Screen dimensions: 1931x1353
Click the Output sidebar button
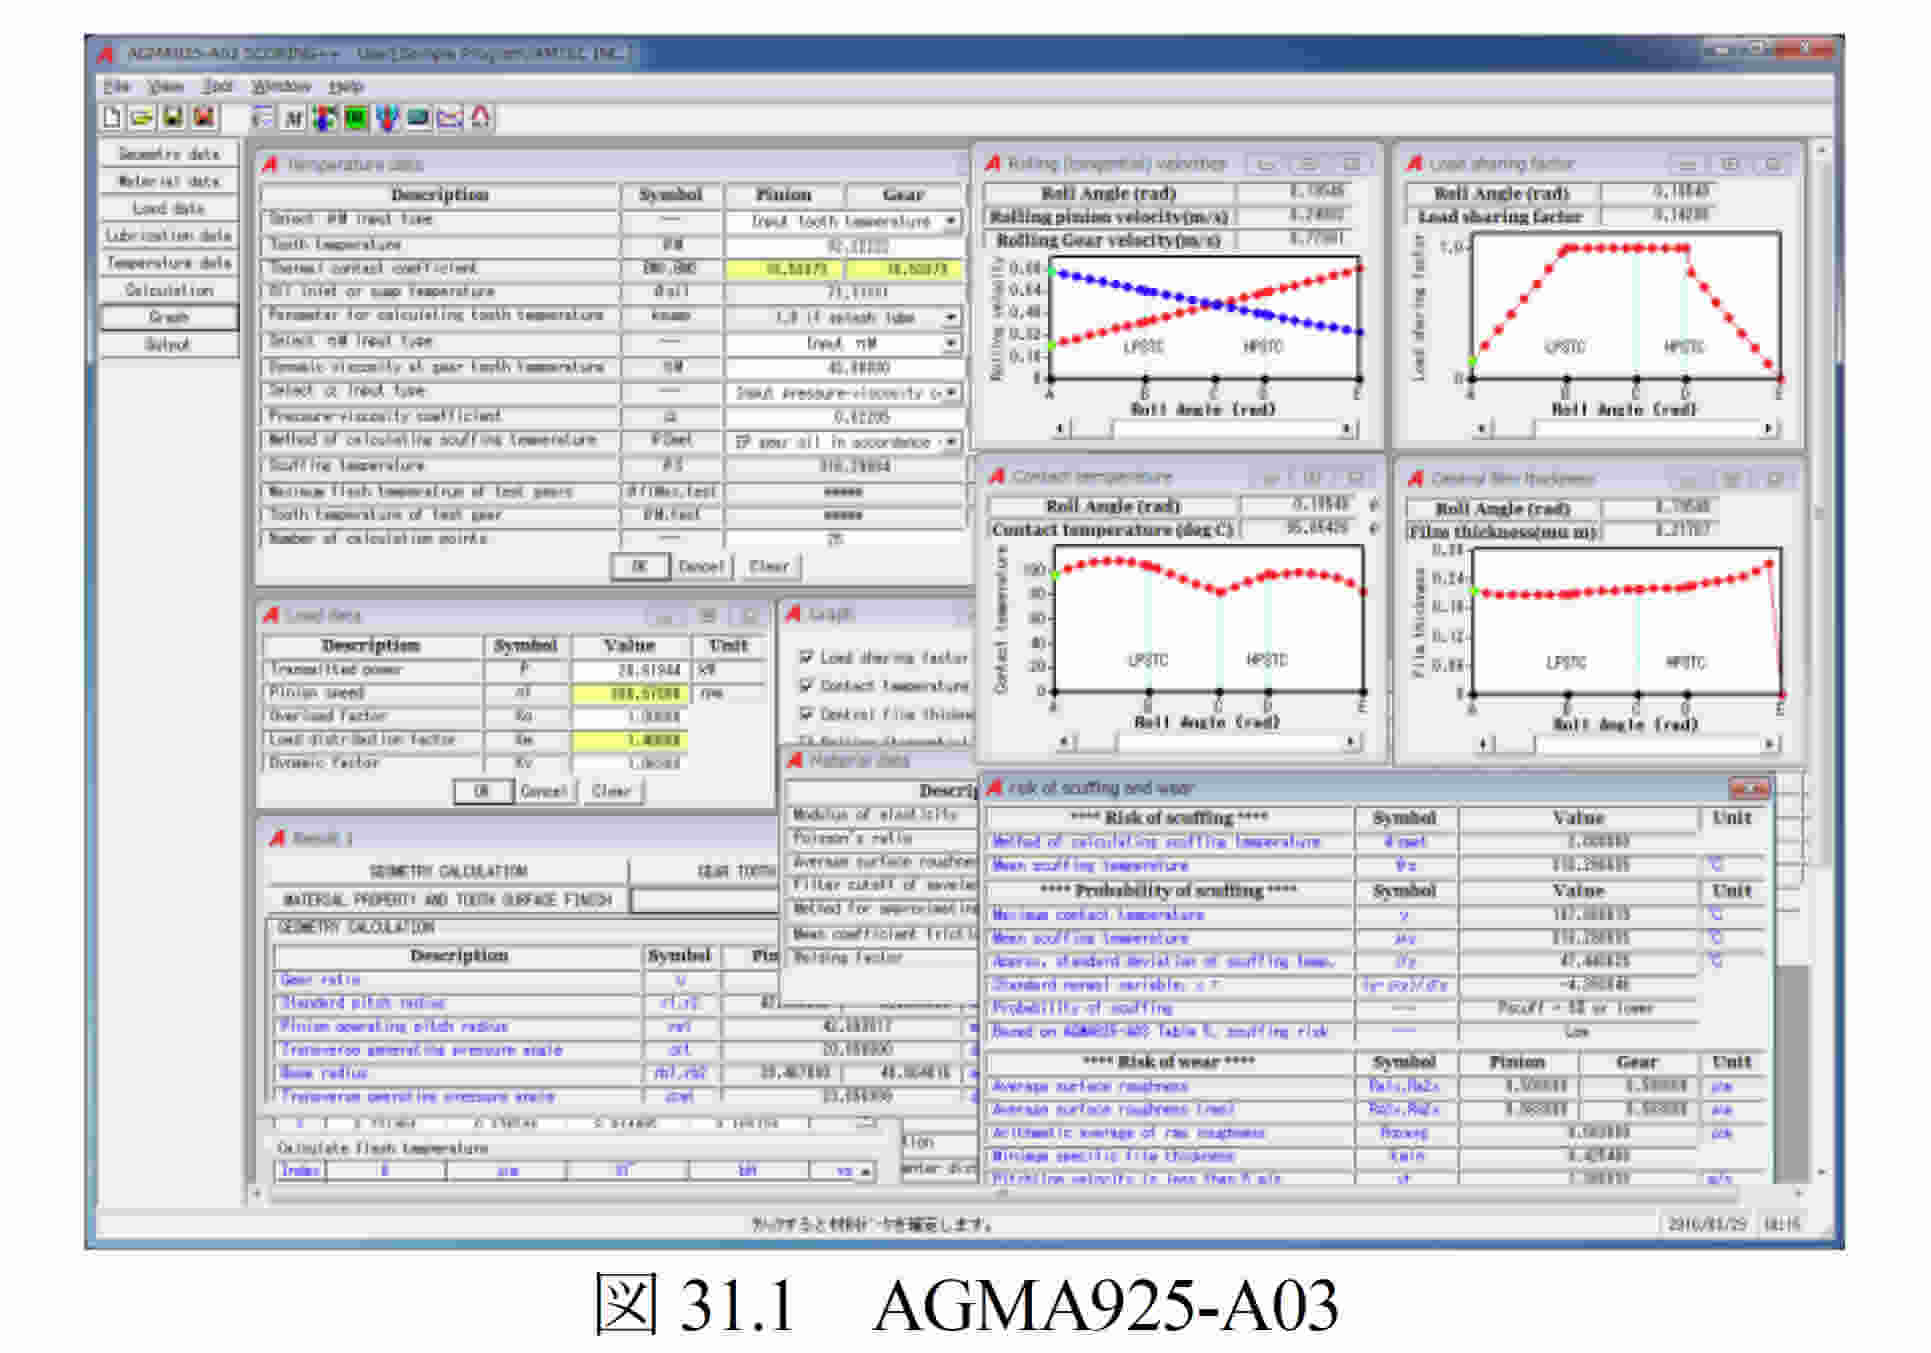click(x=169, y=344)
